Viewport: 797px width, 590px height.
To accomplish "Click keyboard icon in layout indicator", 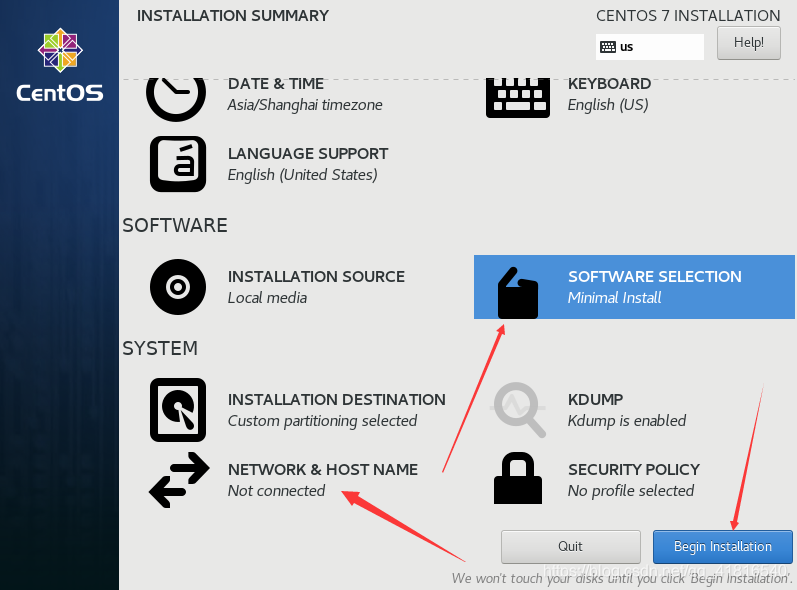I will click(x=608, y=47).
